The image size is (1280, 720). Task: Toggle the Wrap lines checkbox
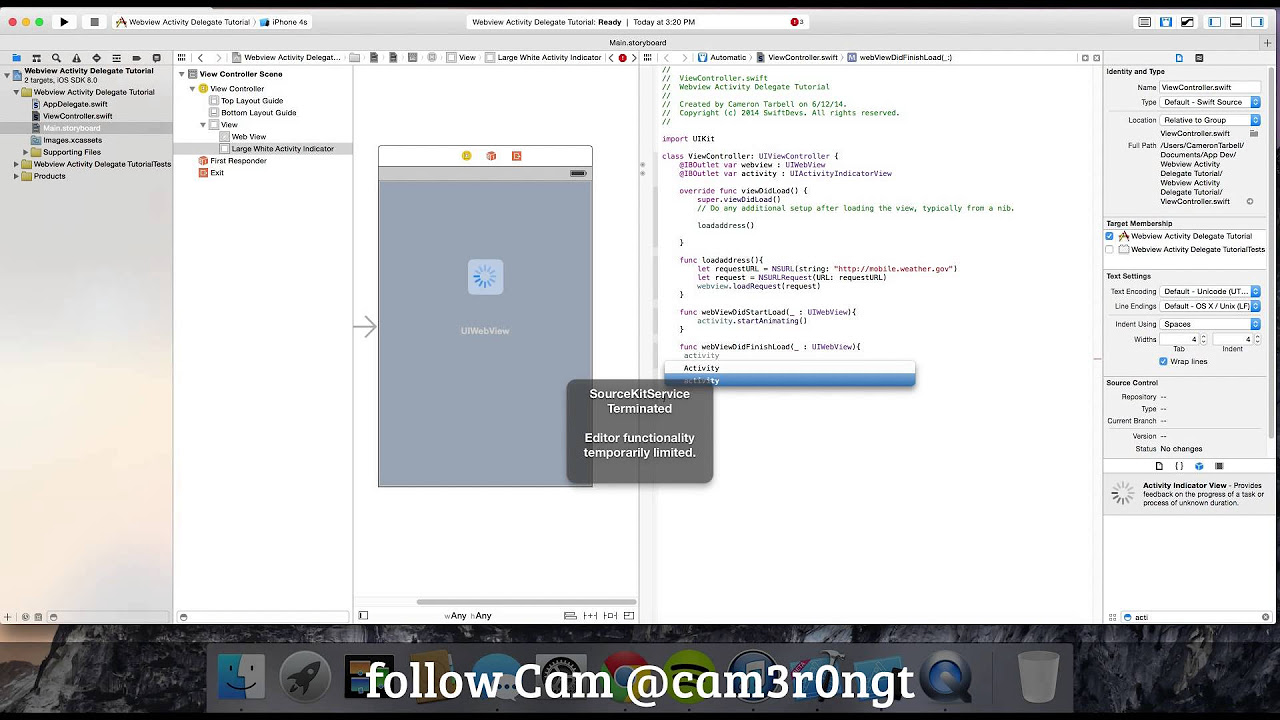coord(1163,361)
